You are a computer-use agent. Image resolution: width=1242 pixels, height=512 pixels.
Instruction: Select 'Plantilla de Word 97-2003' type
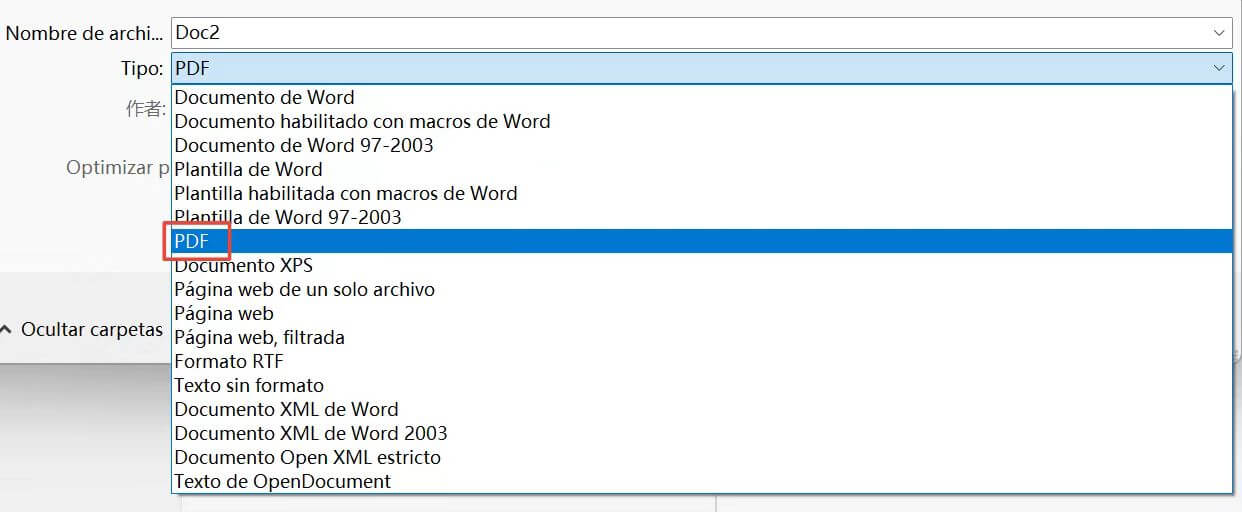702,217
